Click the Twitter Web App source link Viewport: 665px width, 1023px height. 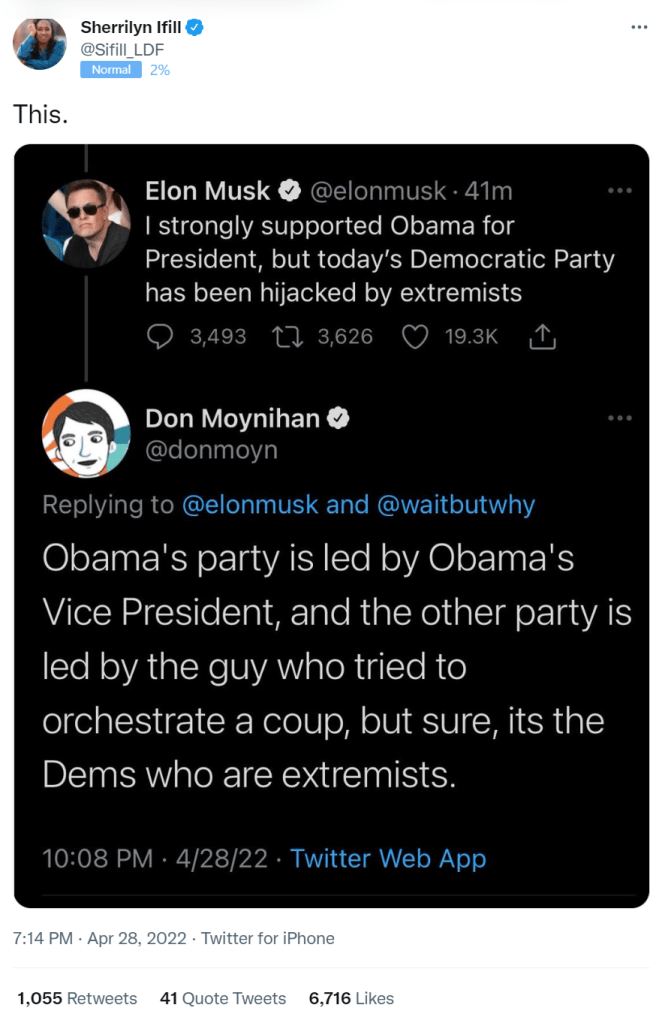coord(388,858)
